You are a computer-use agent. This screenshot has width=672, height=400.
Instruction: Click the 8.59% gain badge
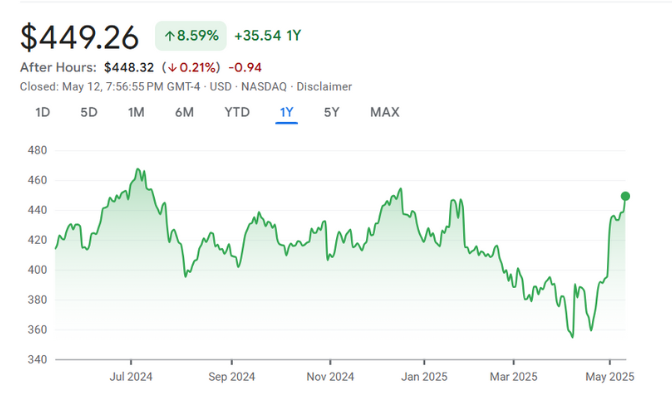coord(191,36)
